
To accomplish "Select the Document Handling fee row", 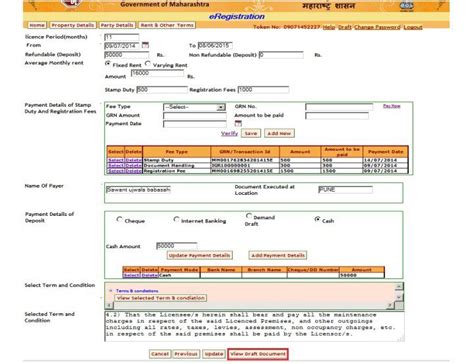I will tap(116, 166).
